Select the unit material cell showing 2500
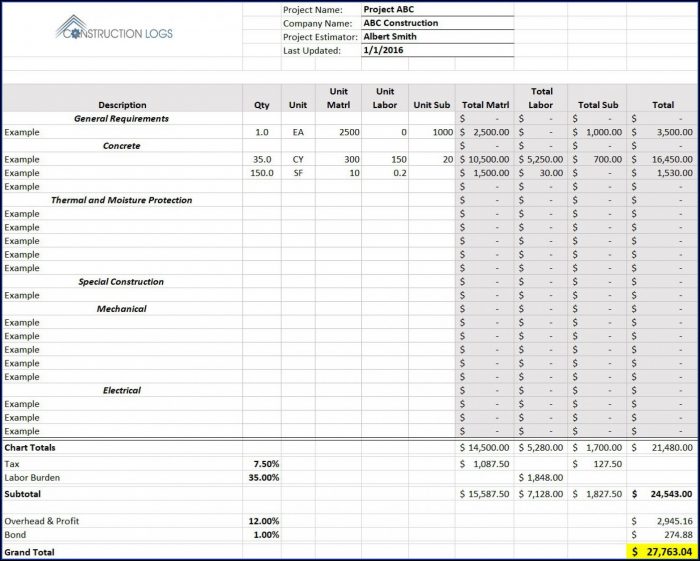700x561 pixels. click(x=338, y=133)
